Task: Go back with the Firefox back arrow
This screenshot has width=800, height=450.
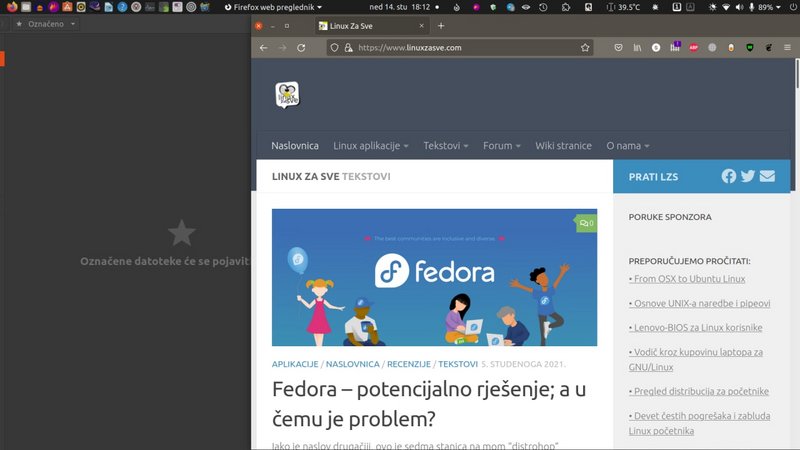Action: 263,47
